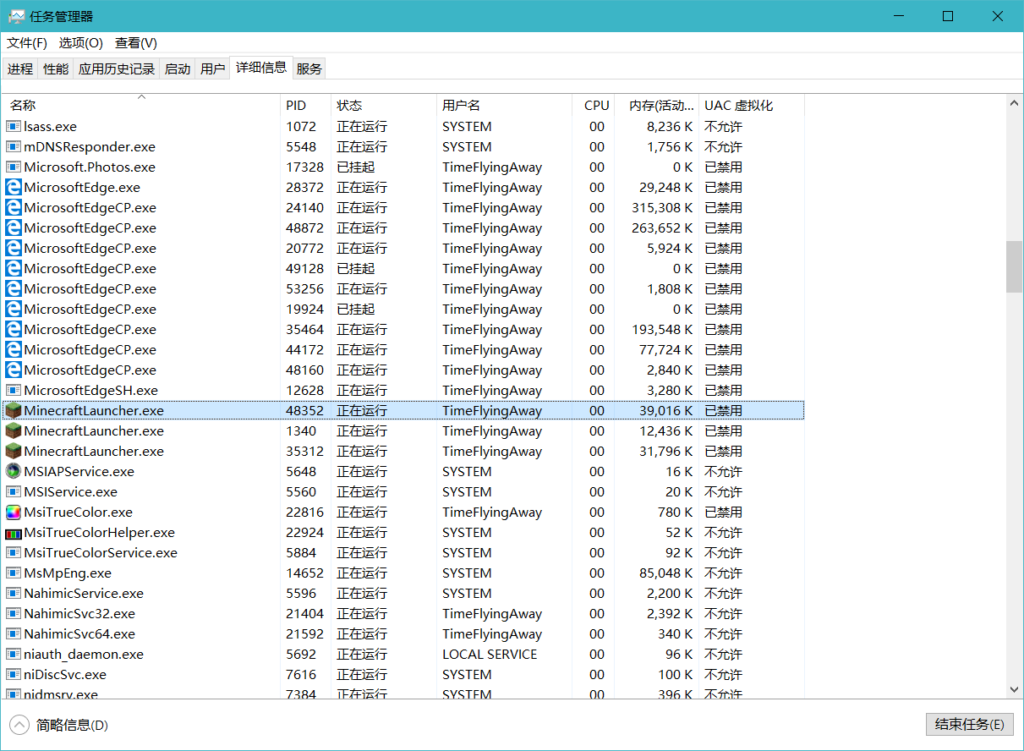Click PID 17328 cell
1024x751 pixels.
click(304, 167)
